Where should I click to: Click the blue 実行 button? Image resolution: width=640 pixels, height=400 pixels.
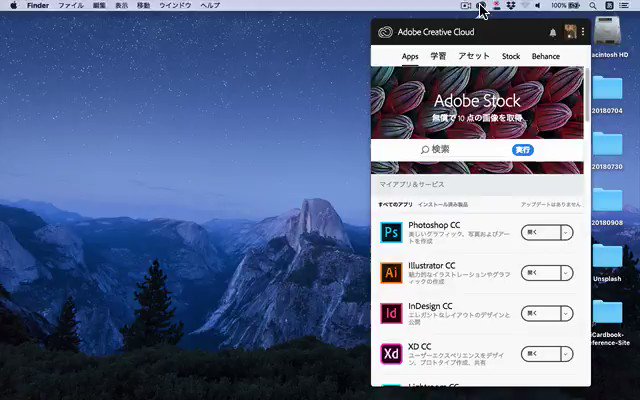pyautogui.click(x=523, y=150)
